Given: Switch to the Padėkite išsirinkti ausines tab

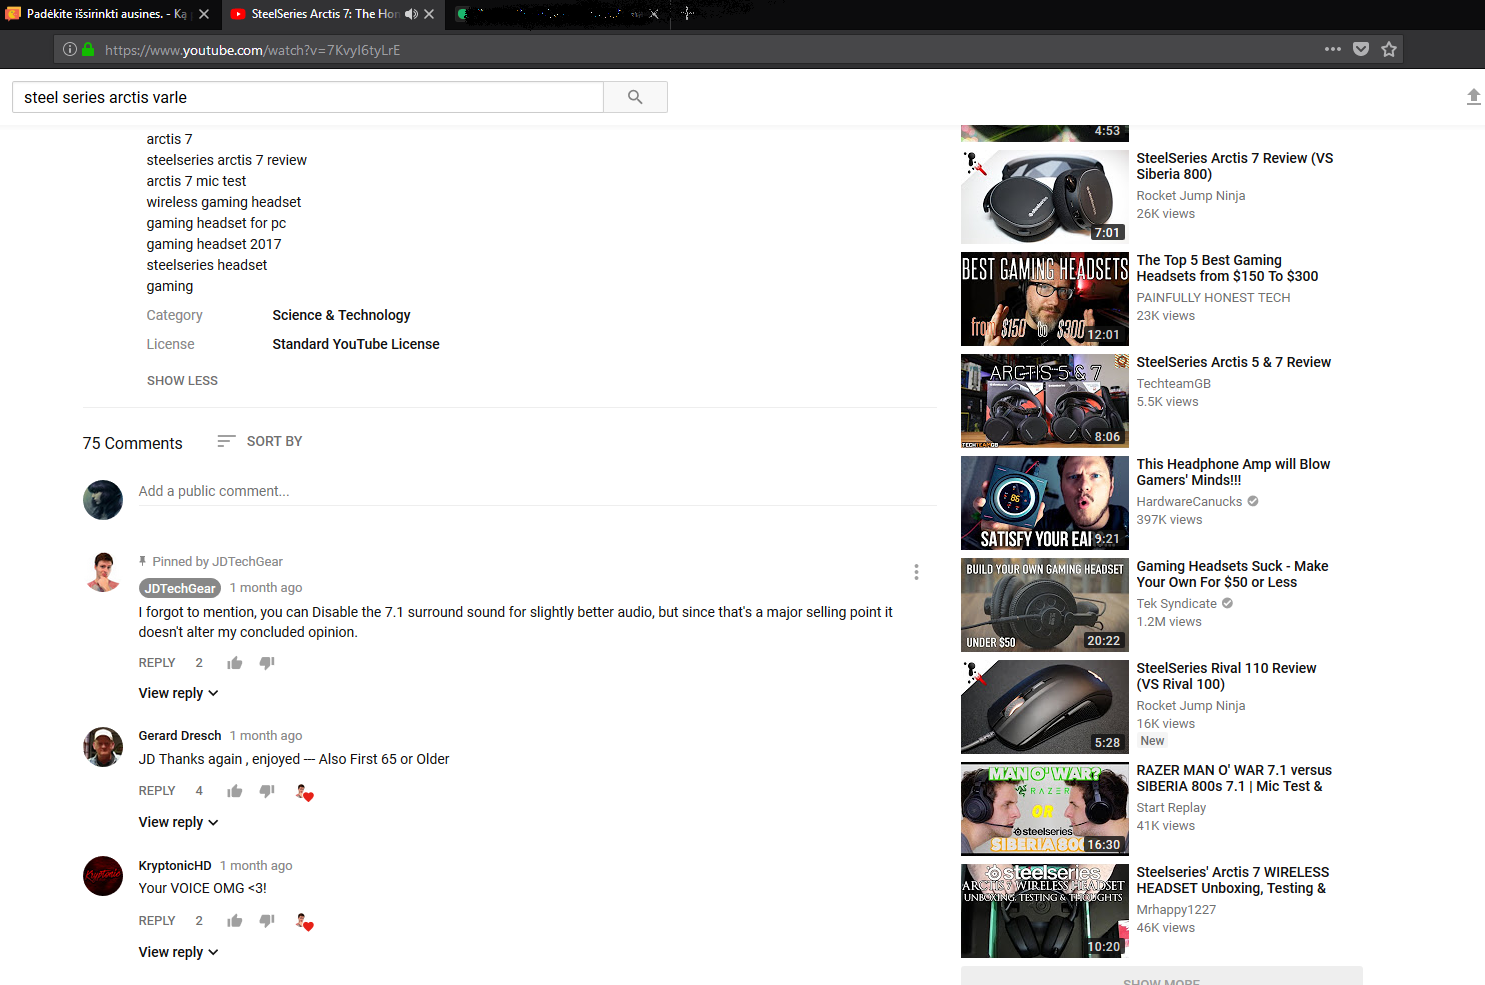Looking at the screenshot, I should pos(108,14).
